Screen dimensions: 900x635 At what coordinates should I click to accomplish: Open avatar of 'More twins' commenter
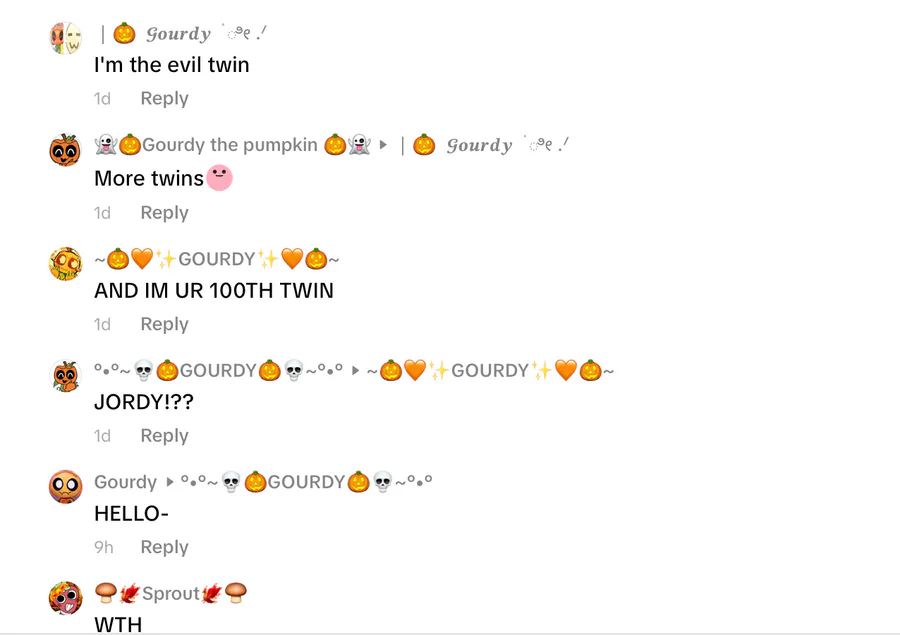coord(65,150)
